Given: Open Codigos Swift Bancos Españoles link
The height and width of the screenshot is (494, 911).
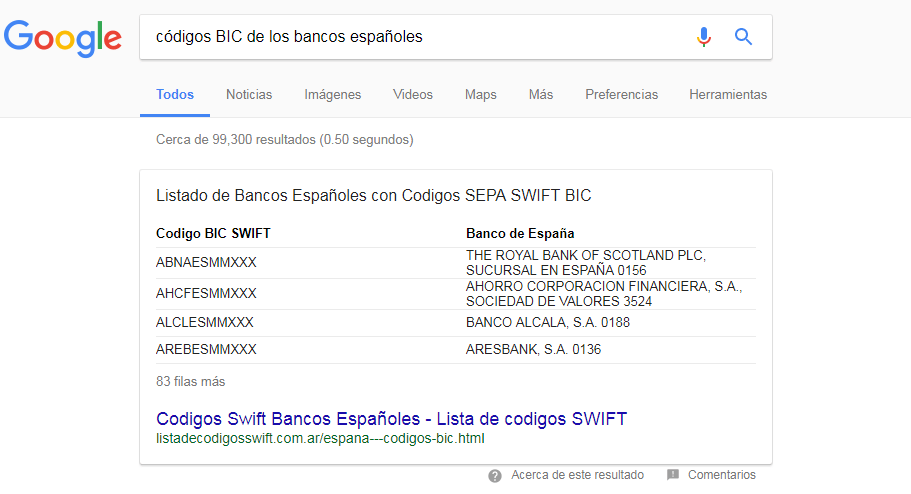Looking at the screenshot, I should 391,418.
